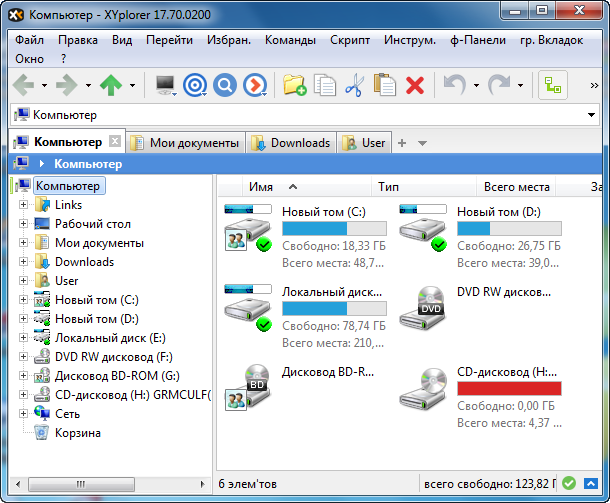Open the Redo history dropdown arrow

pos(520,85)
